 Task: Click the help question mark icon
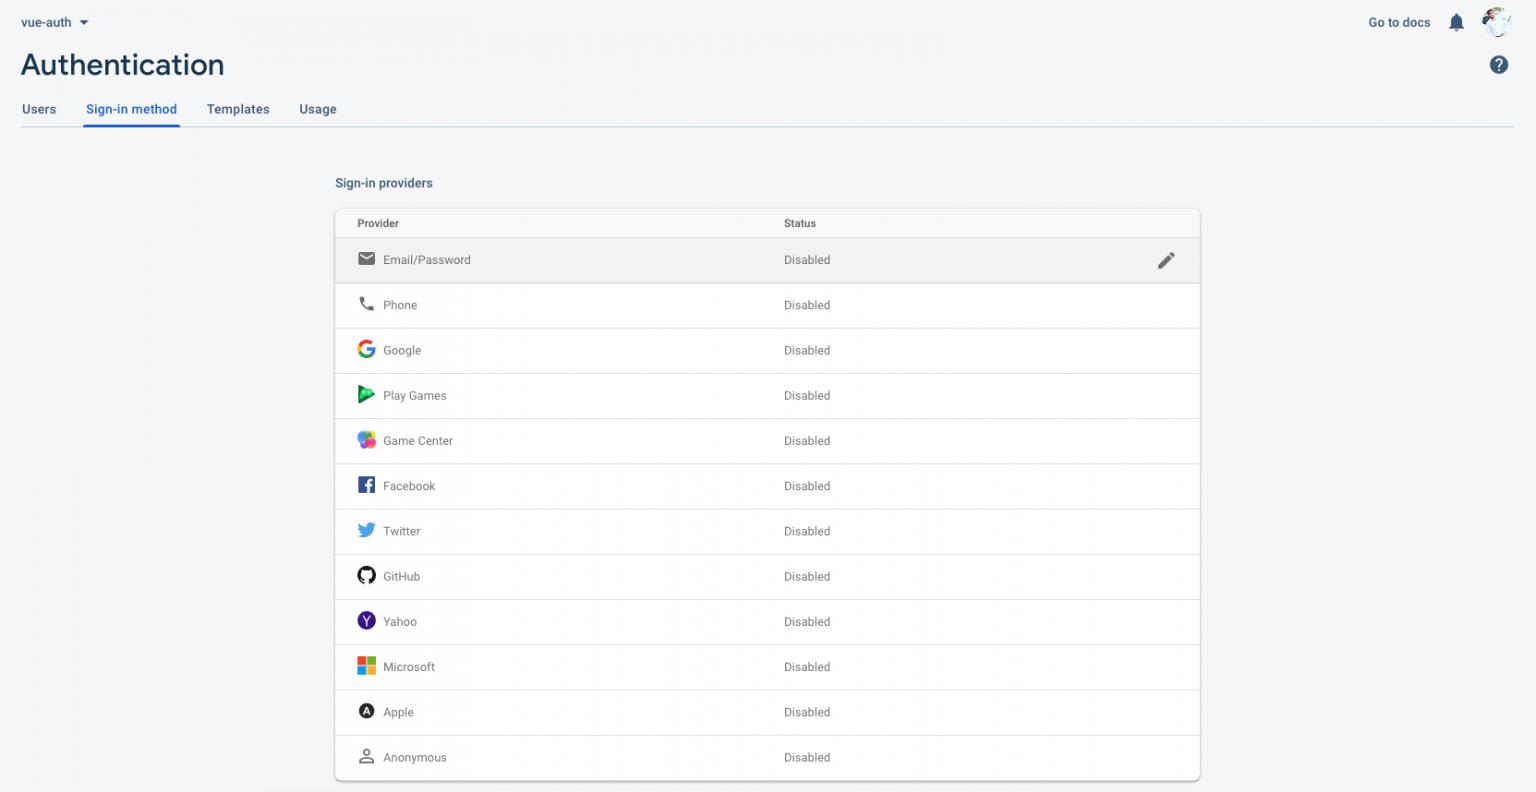pos(1498,65)
